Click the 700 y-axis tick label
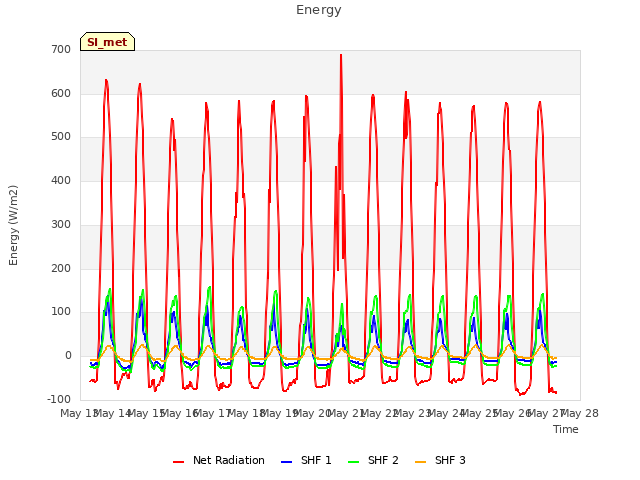This screenshot has height=480, width=640. [x=61, y=50]
